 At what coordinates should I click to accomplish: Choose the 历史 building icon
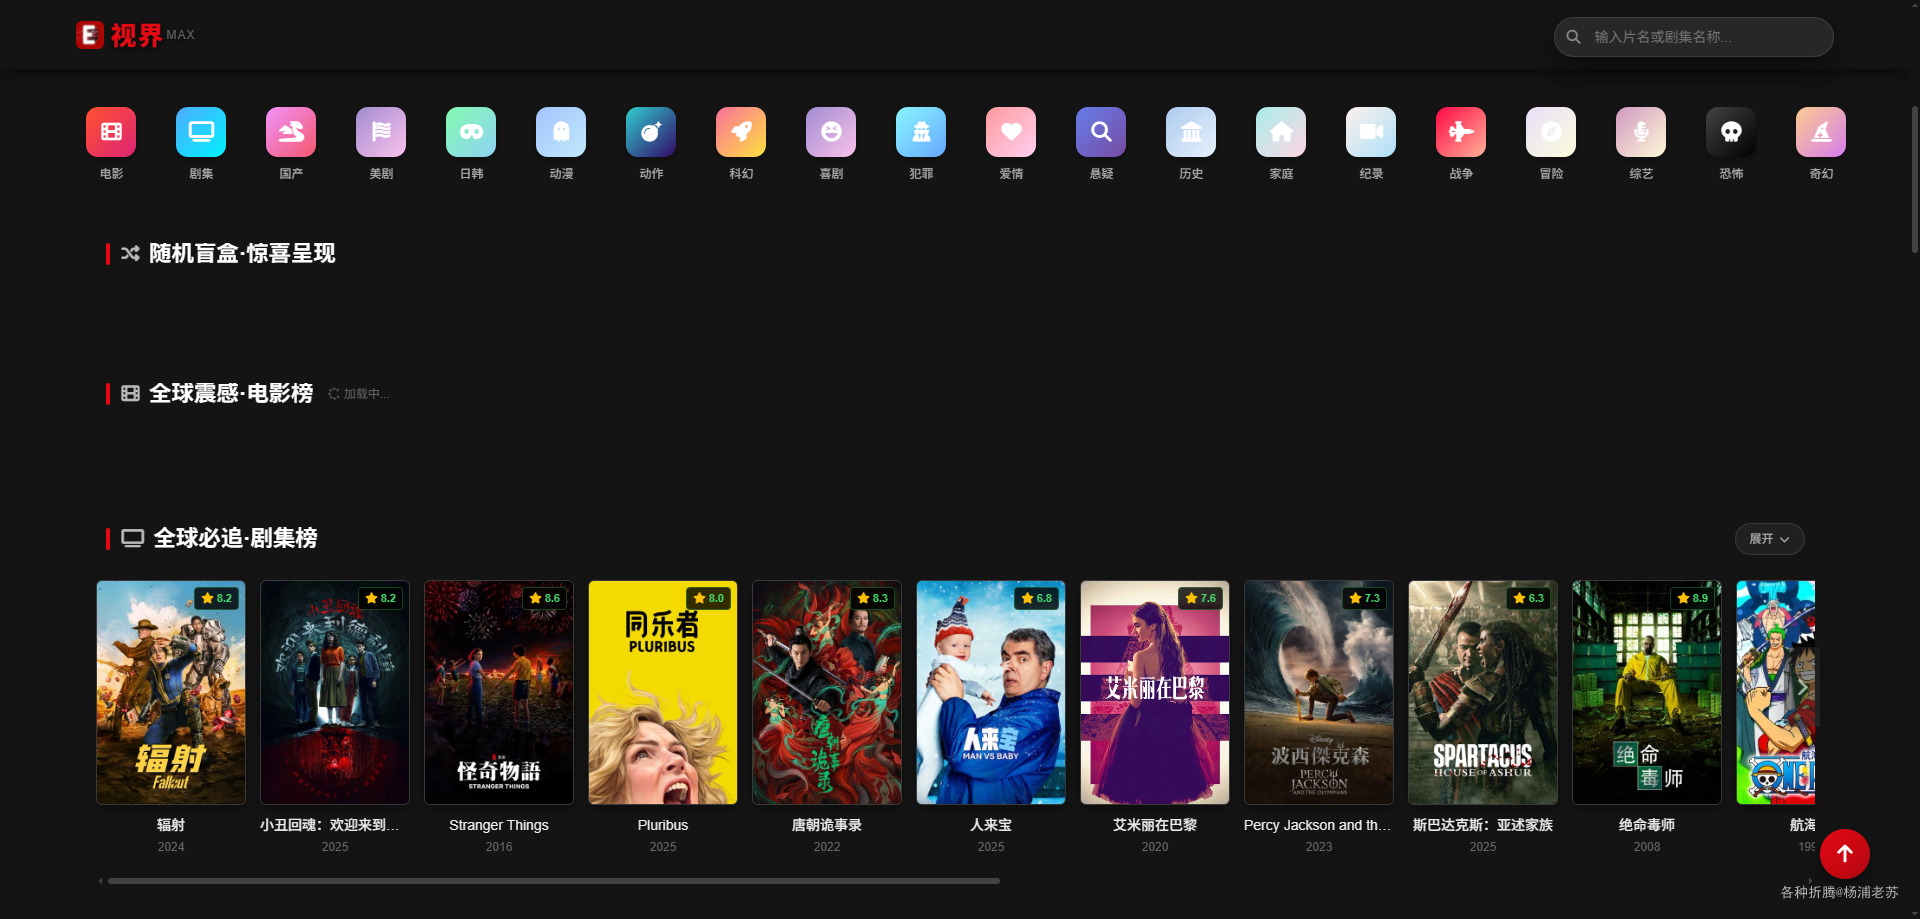click(1191, 132)
